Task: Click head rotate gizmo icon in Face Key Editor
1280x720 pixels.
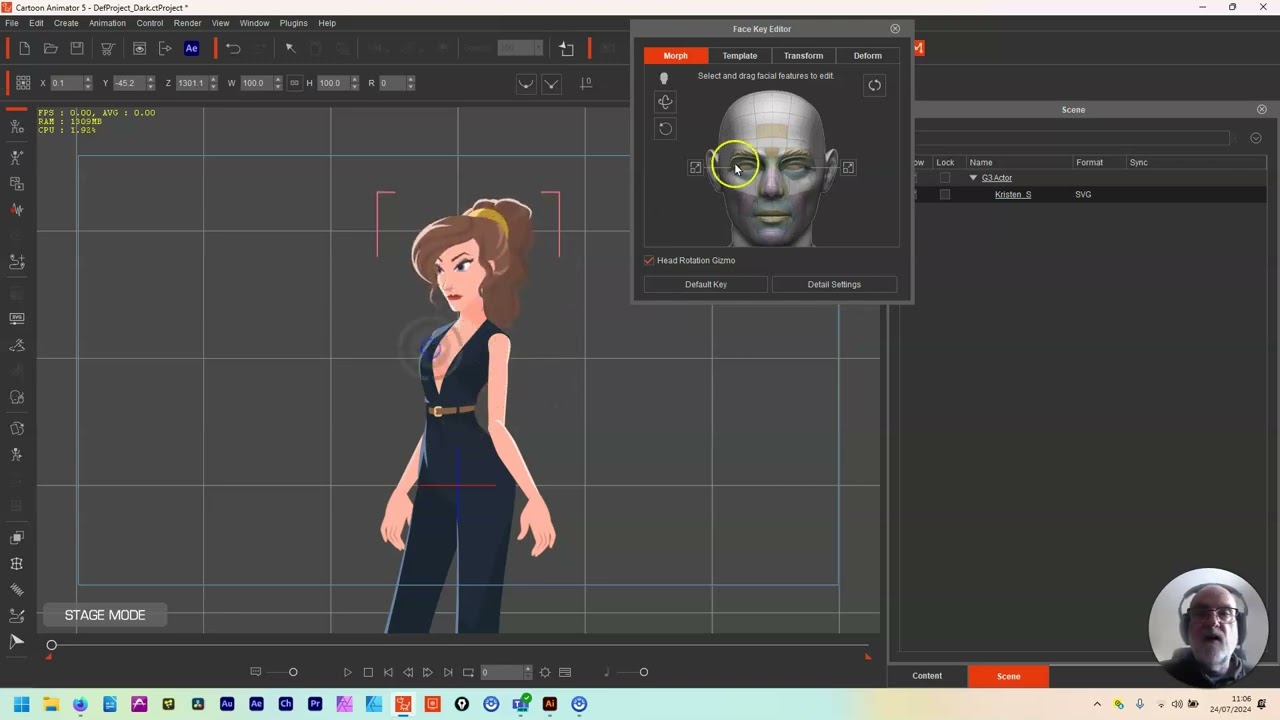Action: tap(665, 101)
